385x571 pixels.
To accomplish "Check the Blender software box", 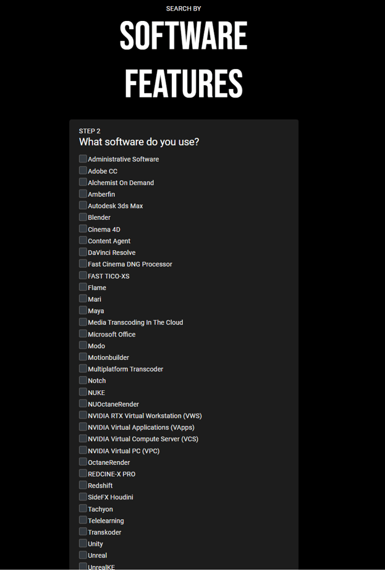I will coord(83,217).
